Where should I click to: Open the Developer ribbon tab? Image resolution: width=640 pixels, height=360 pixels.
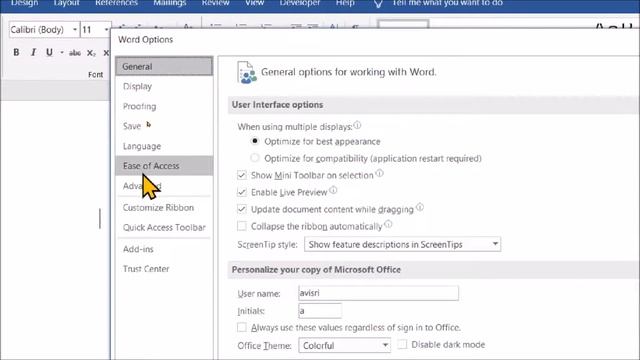[x=300, y=3]
